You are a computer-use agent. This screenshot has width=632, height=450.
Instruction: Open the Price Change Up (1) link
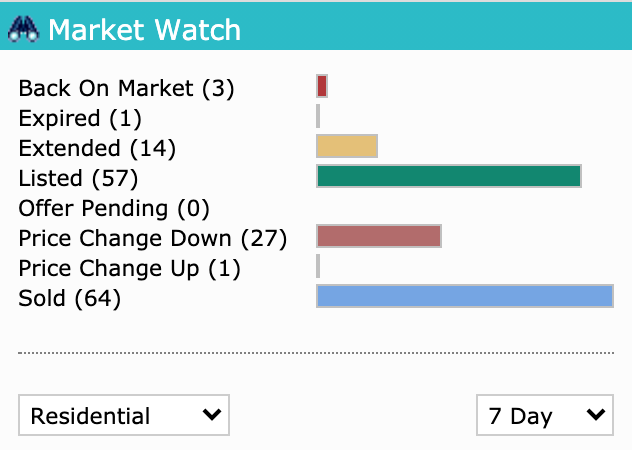tap(129, 268)
